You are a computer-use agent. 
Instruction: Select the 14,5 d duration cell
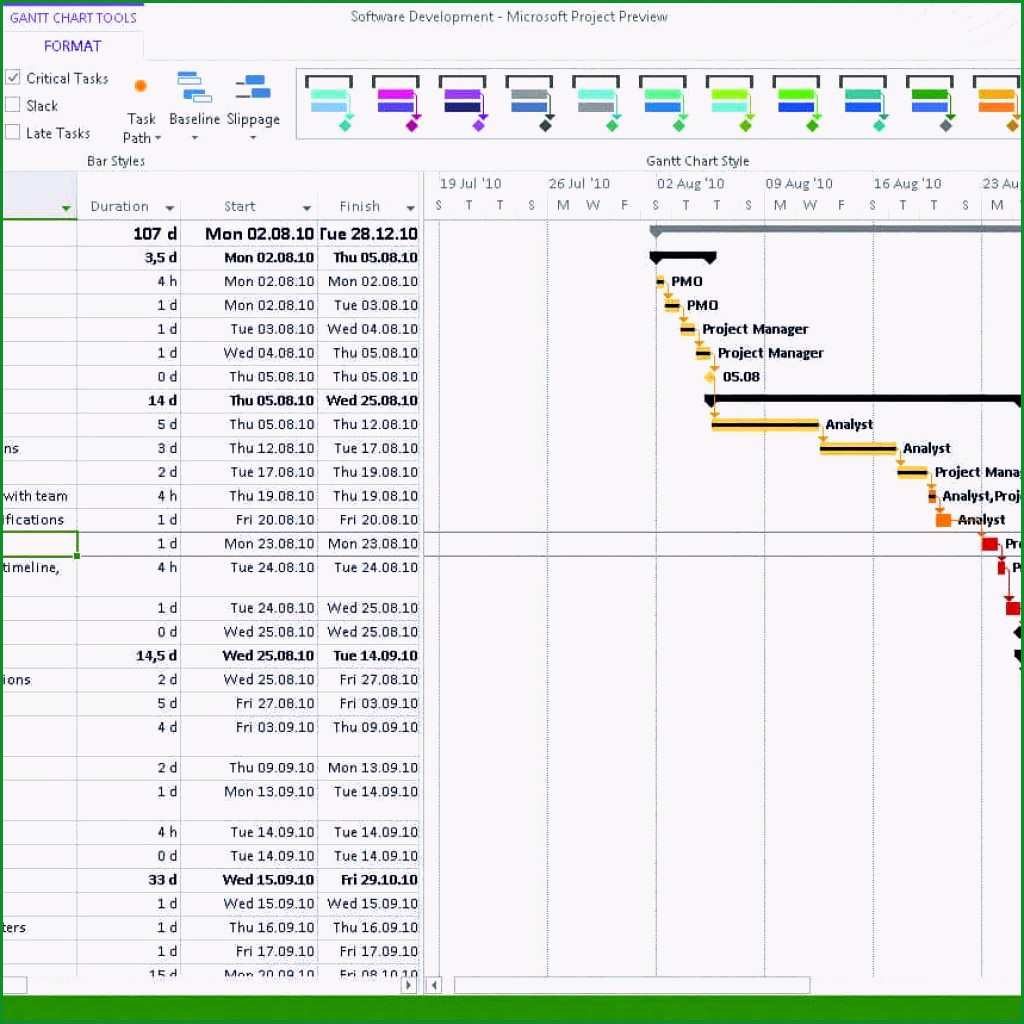[x=129, y=656]
